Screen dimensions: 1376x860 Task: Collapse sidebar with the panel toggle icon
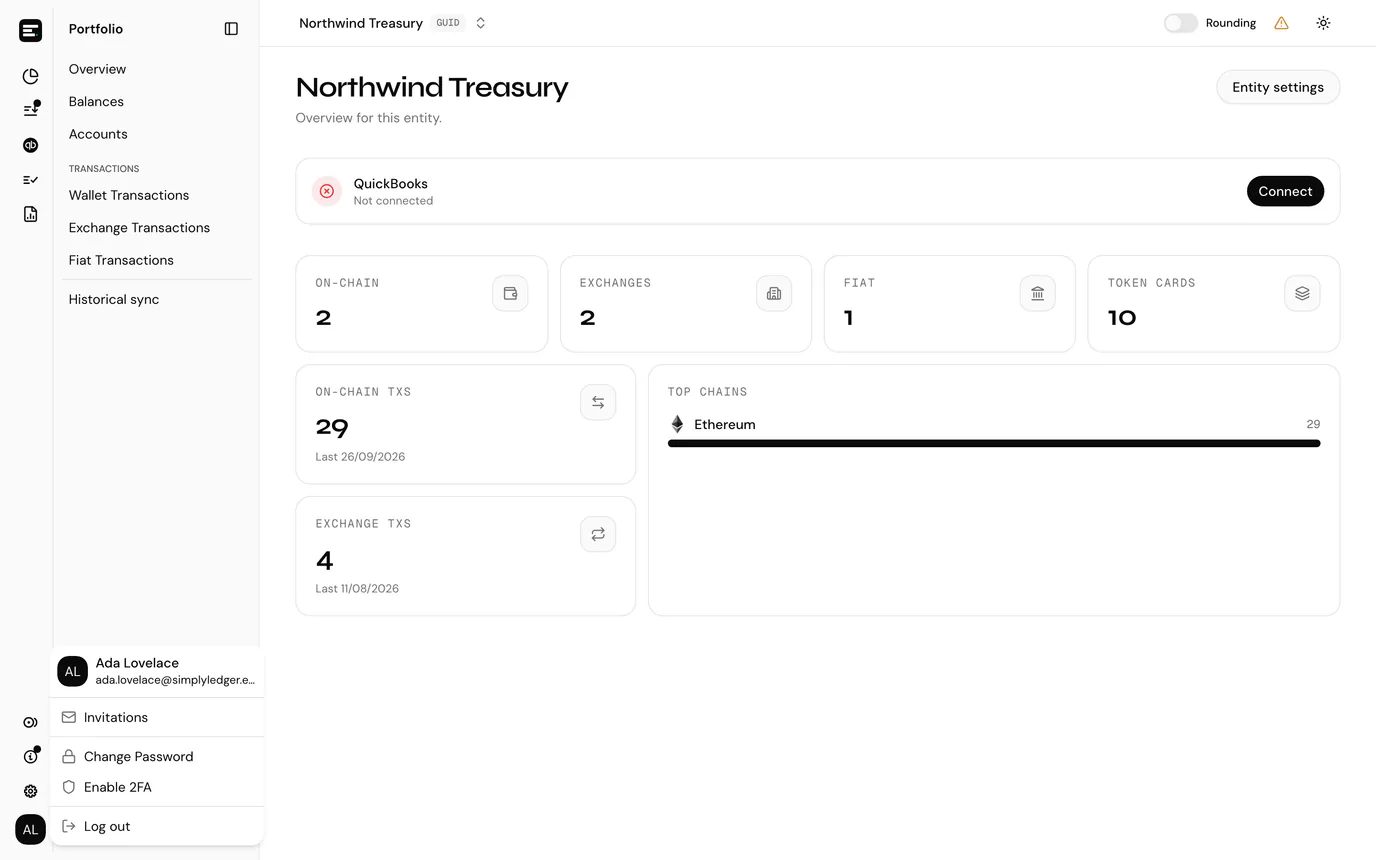[231, 29]
